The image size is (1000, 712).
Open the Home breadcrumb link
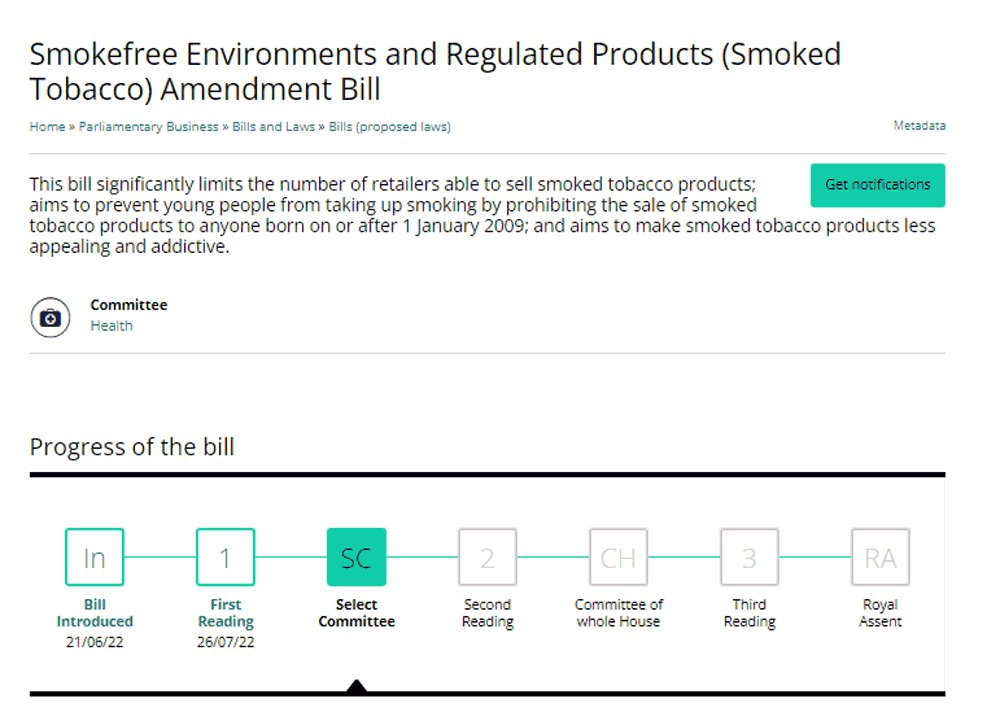pyautogui.click(x=47, y=126)
